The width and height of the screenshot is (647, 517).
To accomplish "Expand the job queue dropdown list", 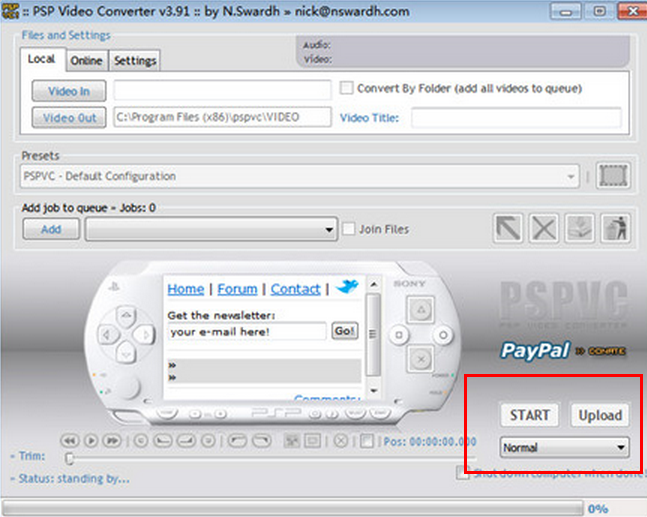I will (x=211, y=229).
